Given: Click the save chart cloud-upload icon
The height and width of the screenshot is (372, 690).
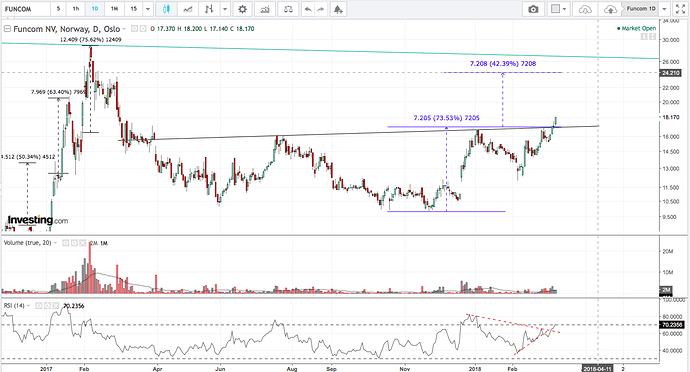Looking at the screenshot, I should click(x=610, y=9).
